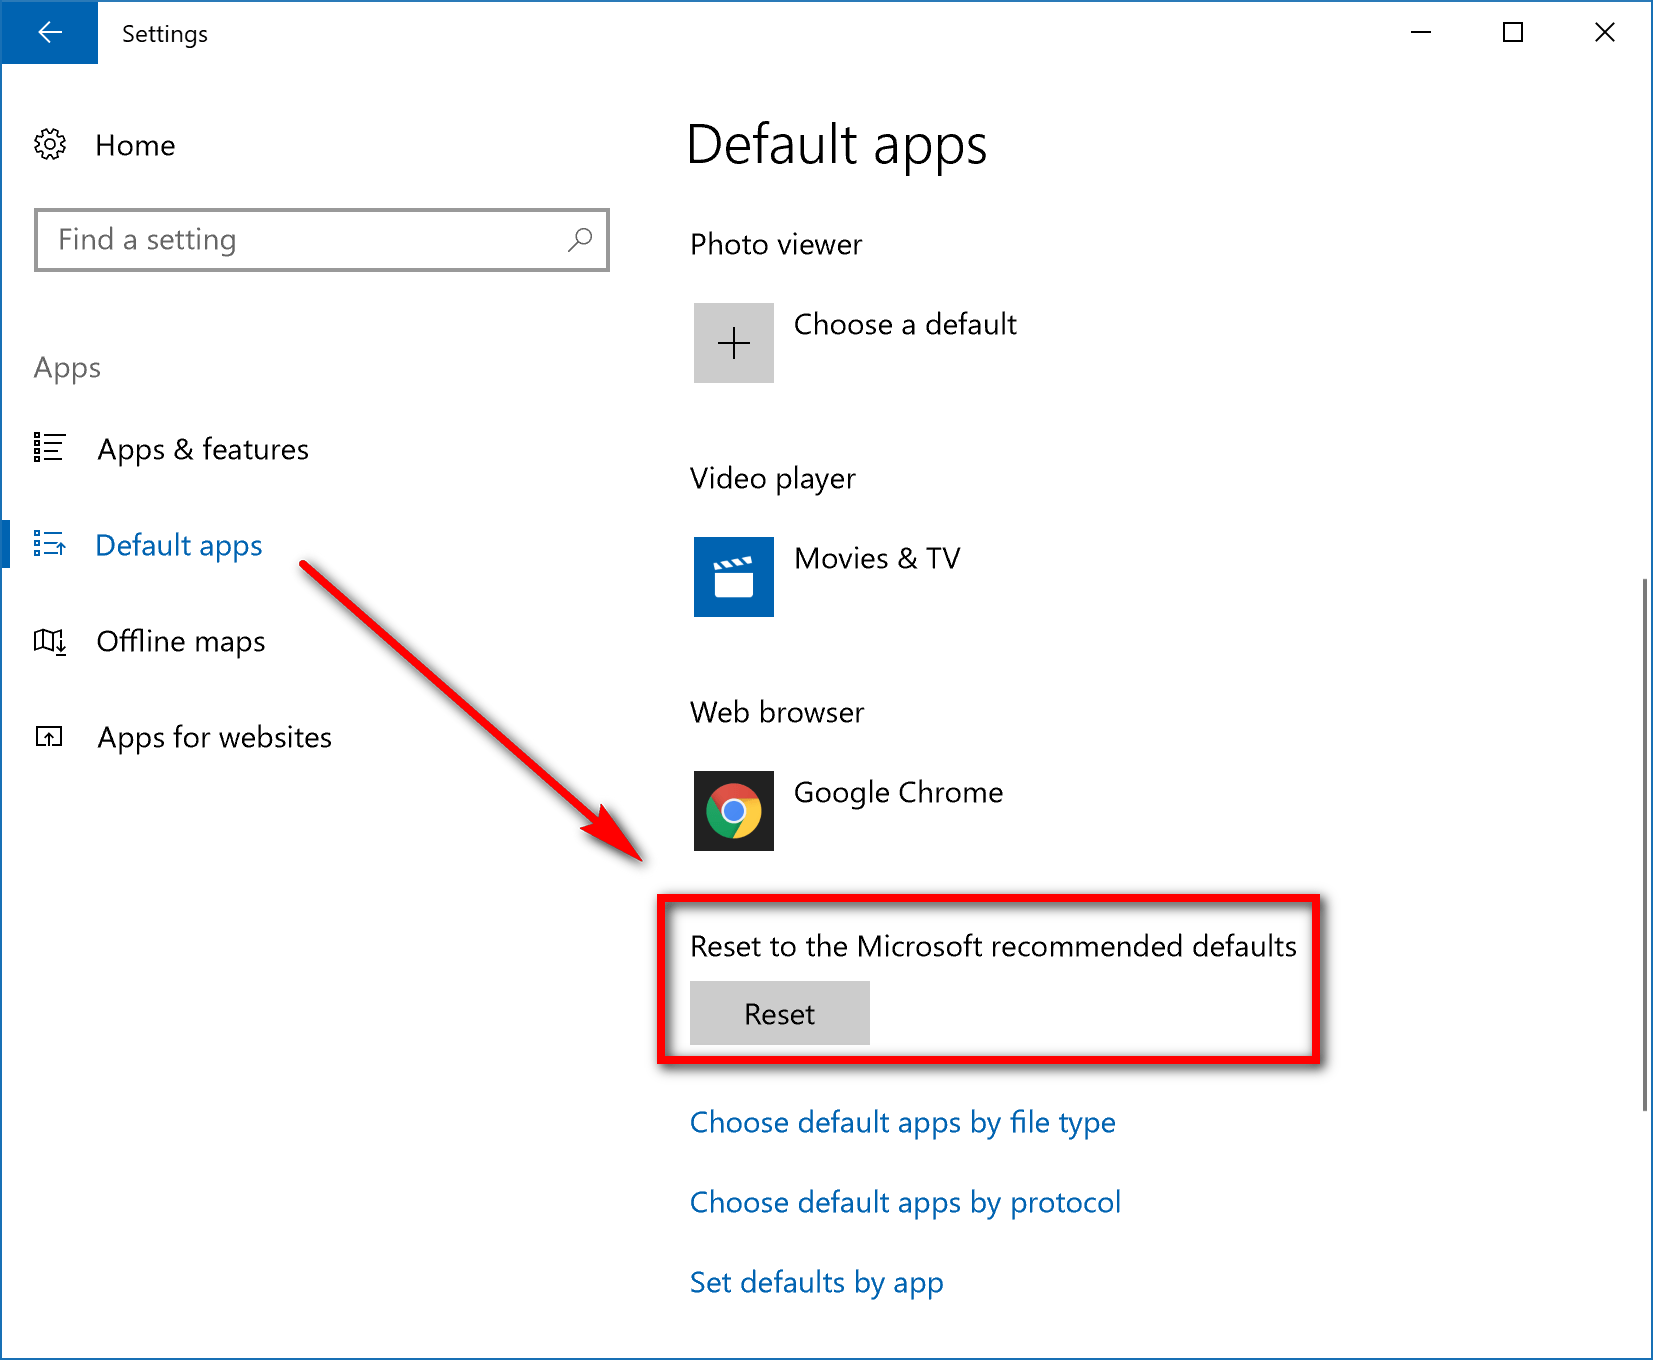1653x1360 pixels.
Task: Click the back arrow in the title bar
Action: click(49, 32)
